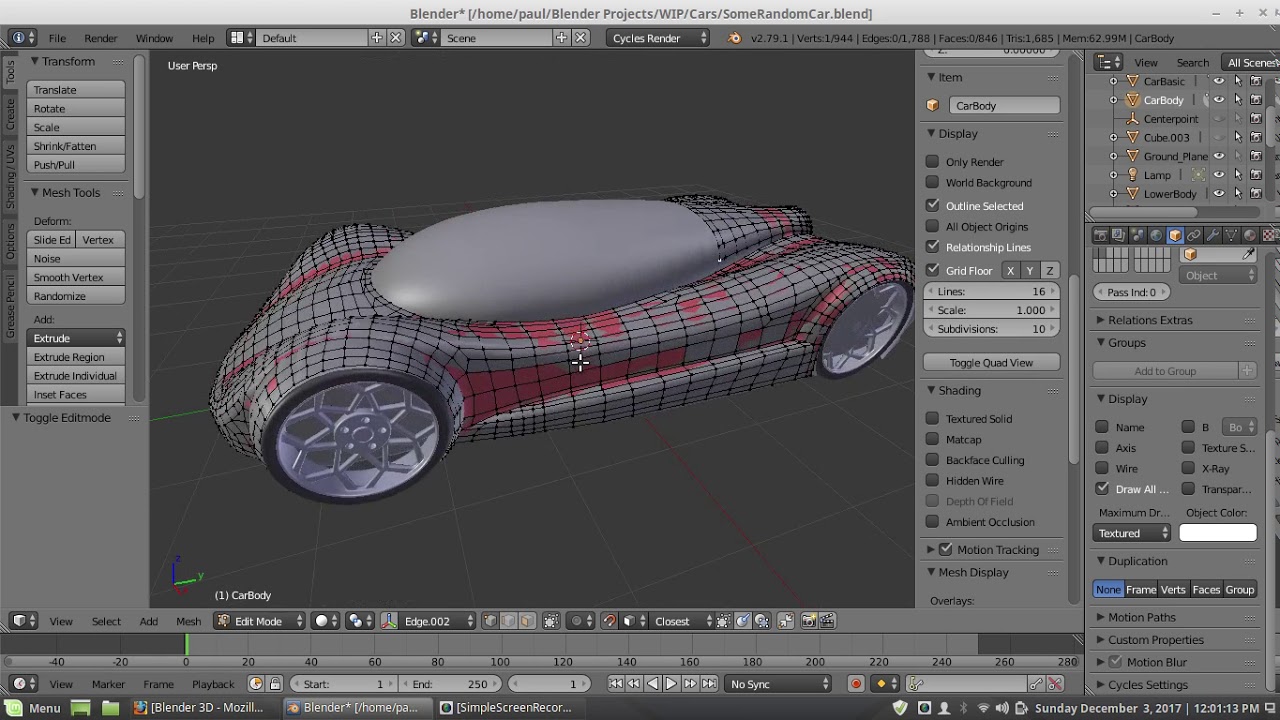1280x720 pixels.
Task: Enable the Only Render checkbox
Action: (x=932, y=162)
